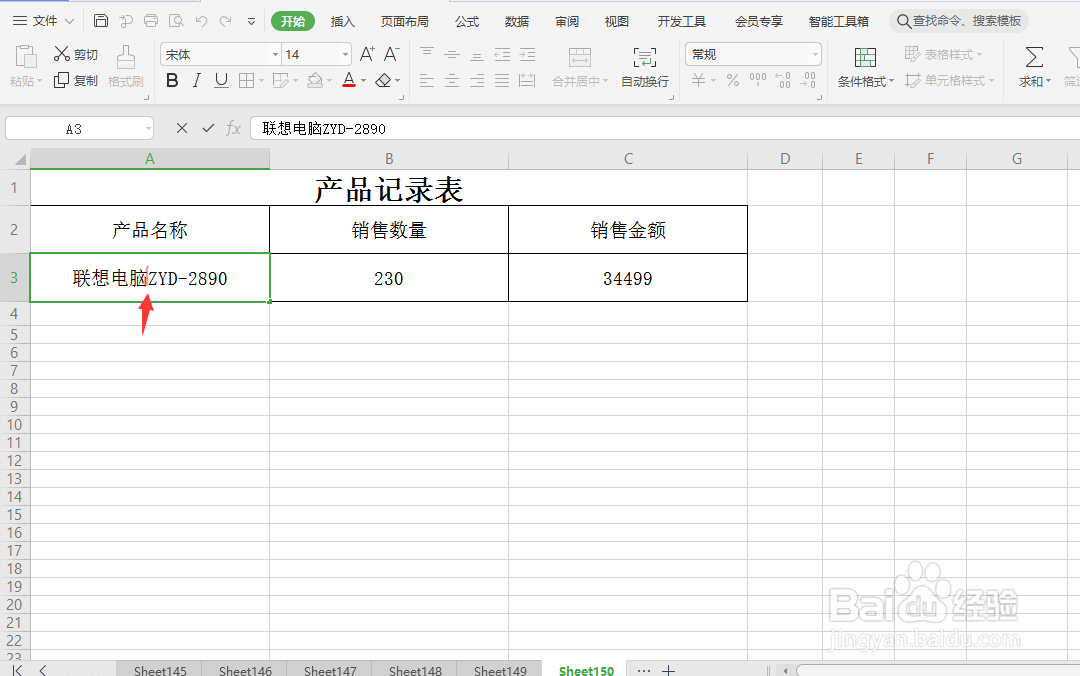Cut selection with scissors icon
Image resolution: width=1080 pixels, height=676 pixels.
click(76, 54)
